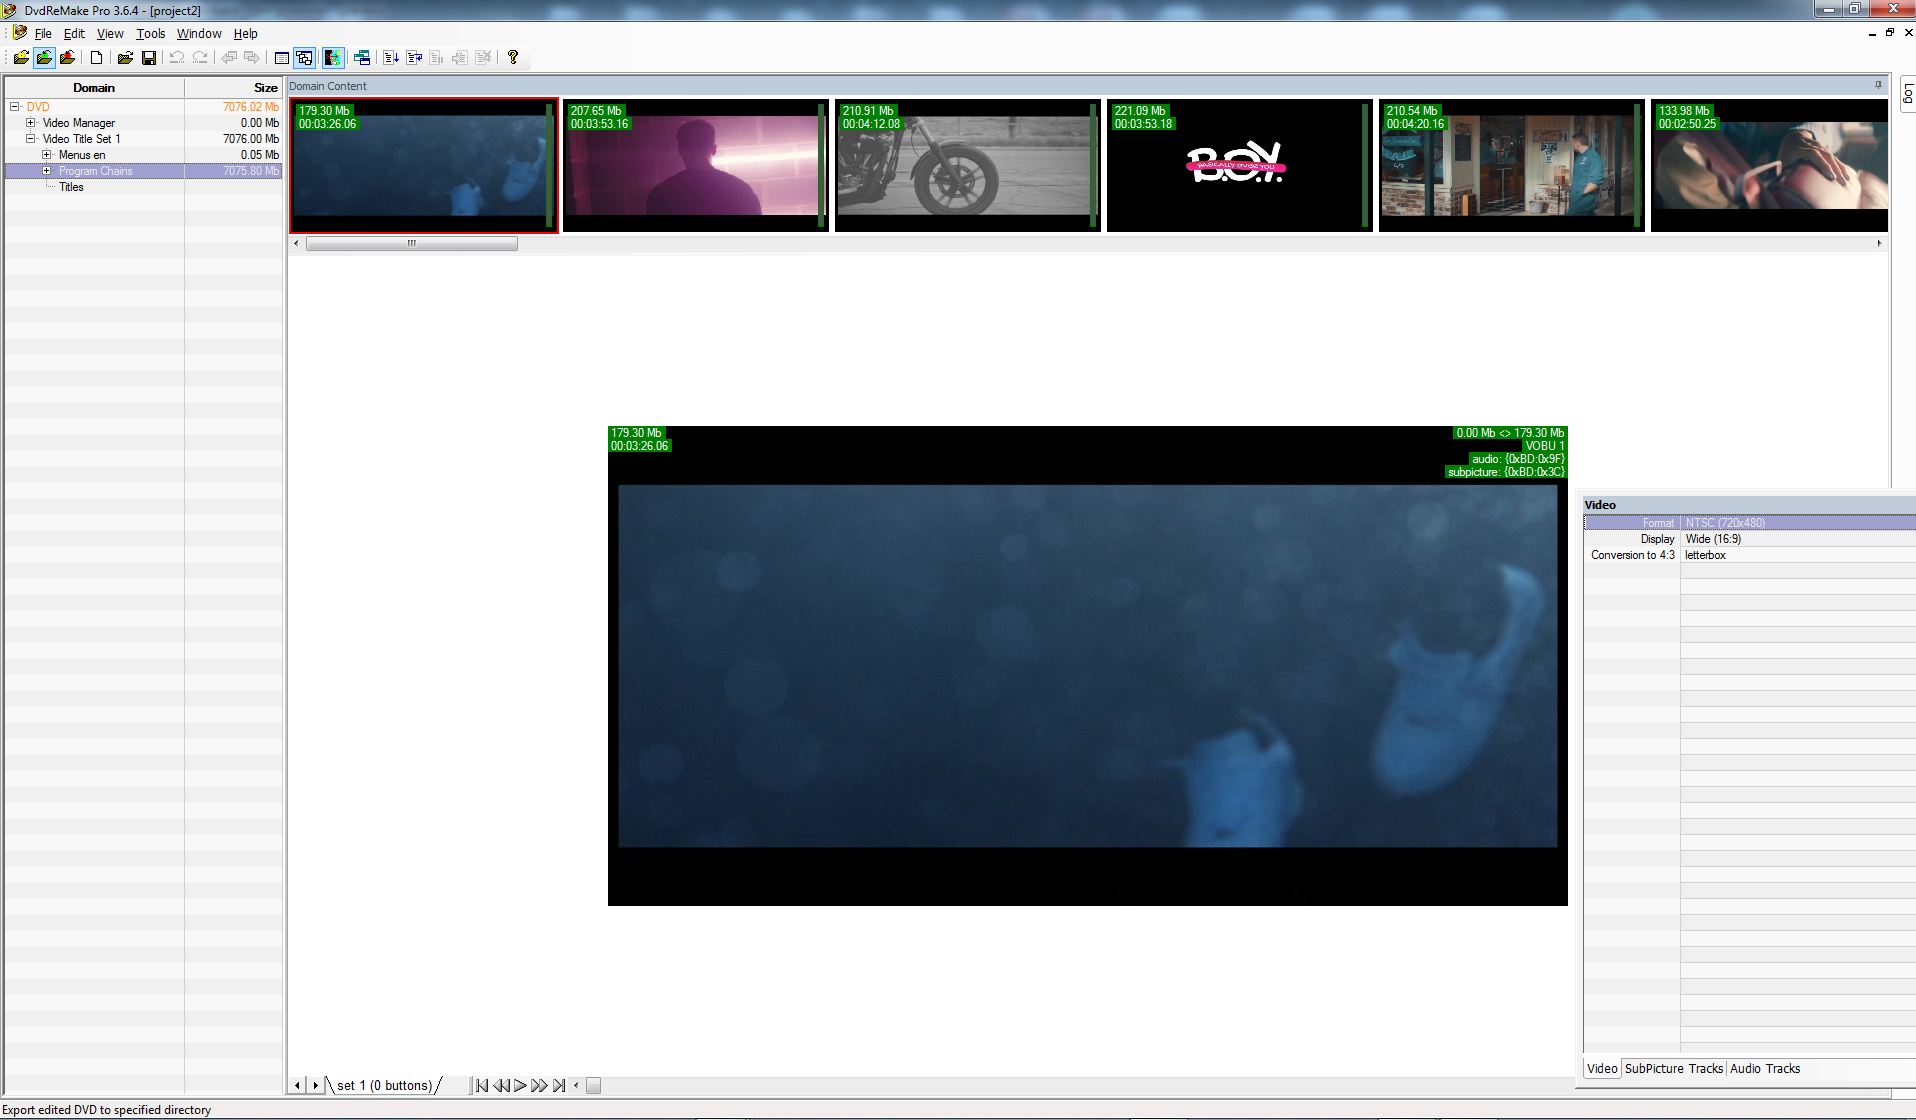
Task: Collapse the DVD root tree node
Action: (15, 107)
